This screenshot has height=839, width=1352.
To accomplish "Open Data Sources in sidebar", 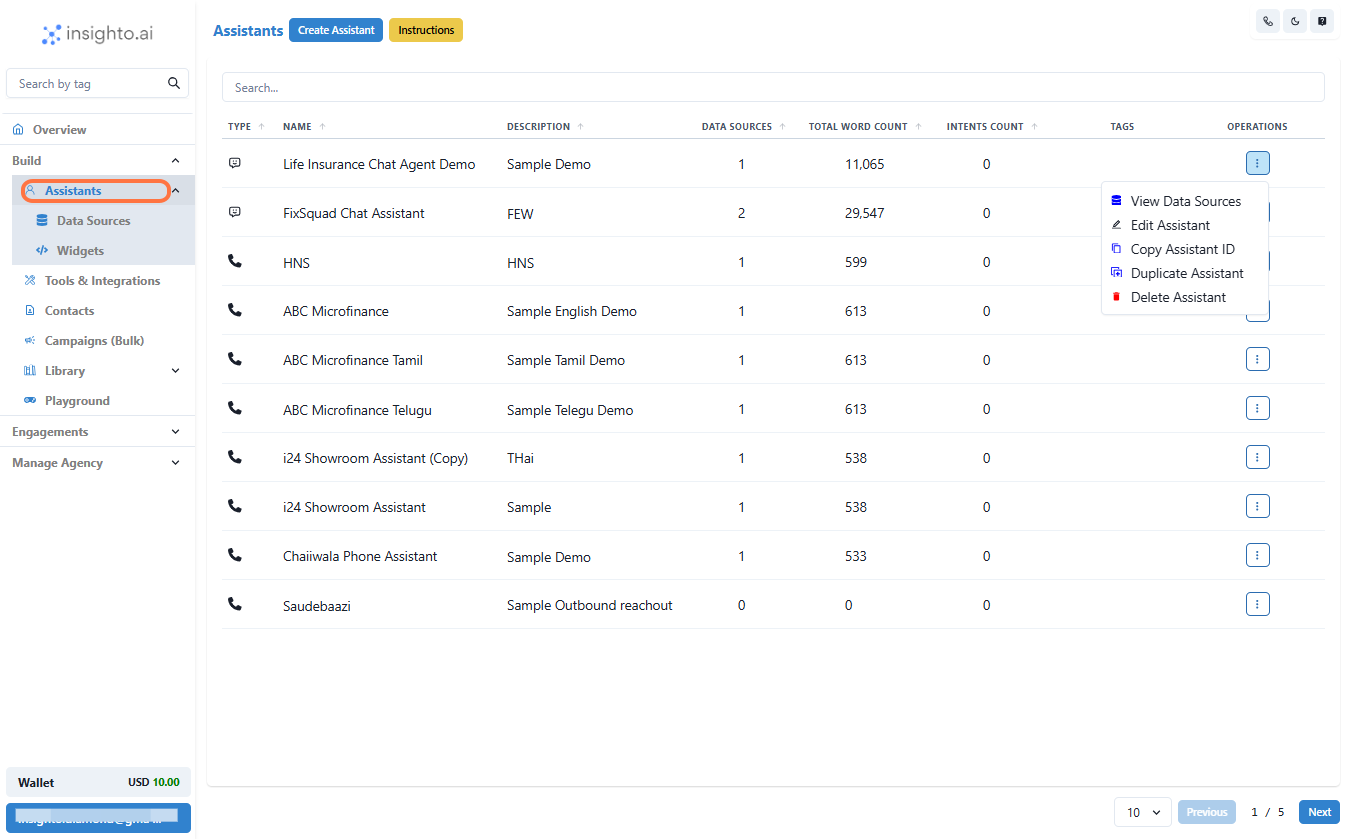I will [94, 221].
